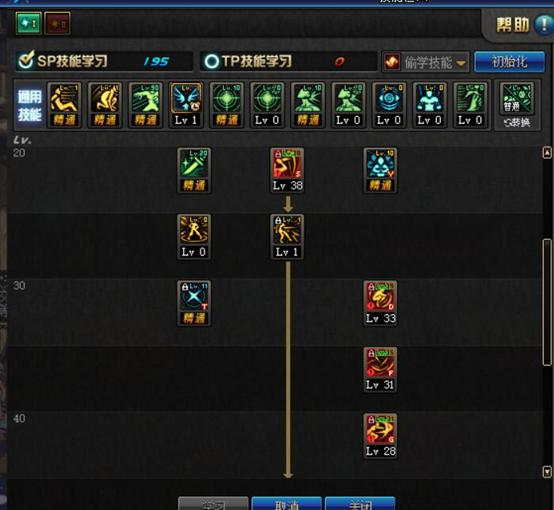Viewport: 554px width, 510px height.
Task: Enable SP技能学习 checkbox
Action: pos(26,61)
